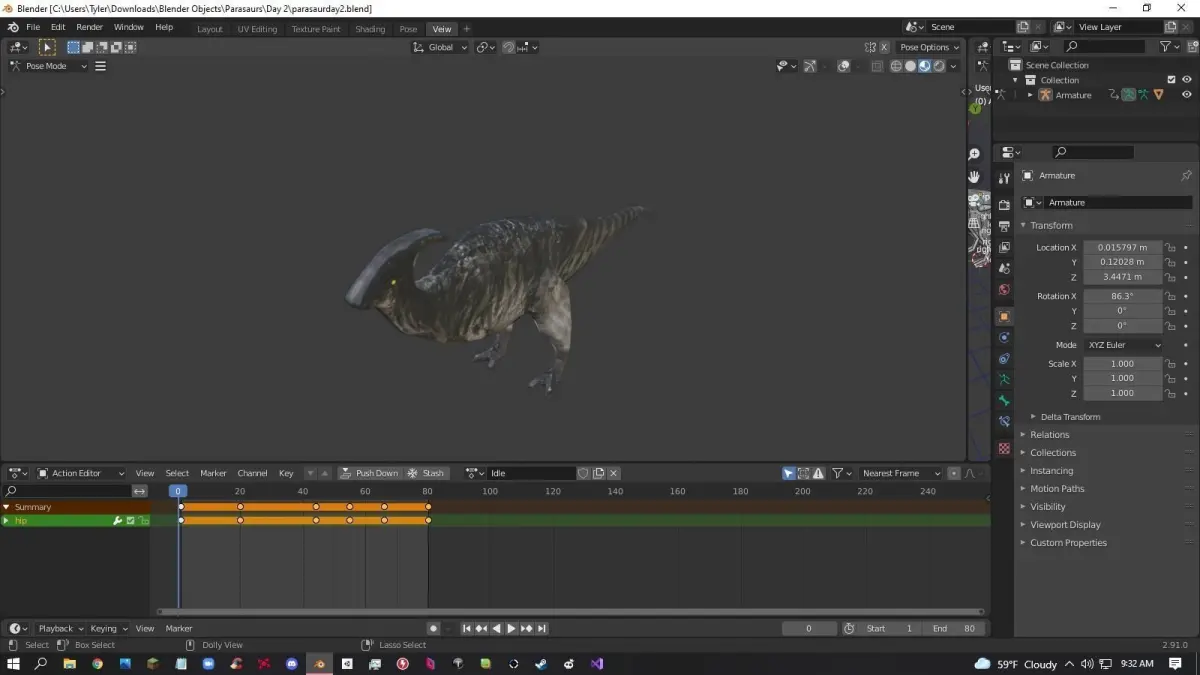This screenshot has width=1200, height=675.
Task: Click the current frame field showing 0
Action: click(x=809, y=628)
